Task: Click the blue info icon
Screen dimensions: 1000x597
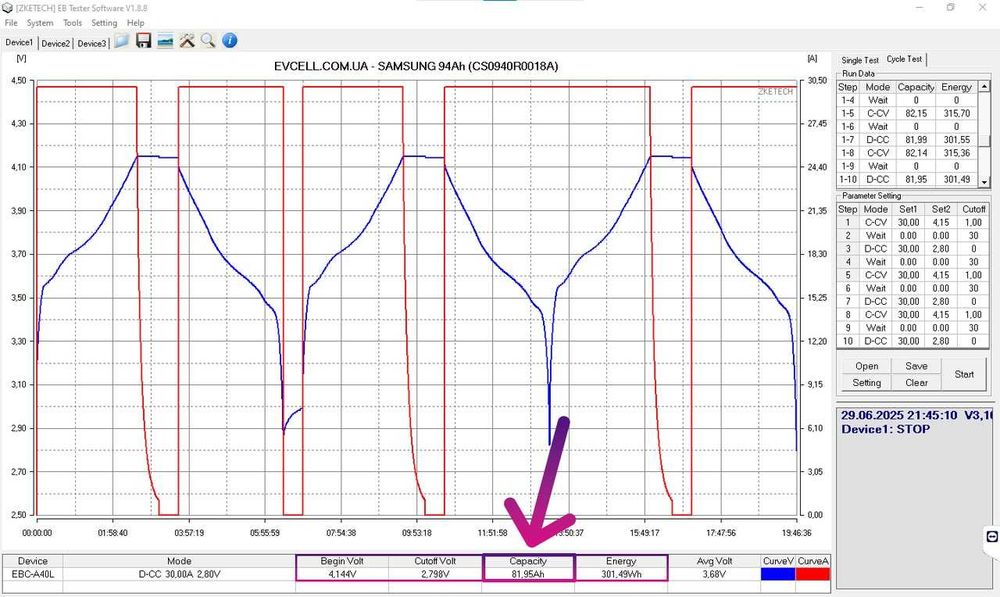Action: coord(230,41)
